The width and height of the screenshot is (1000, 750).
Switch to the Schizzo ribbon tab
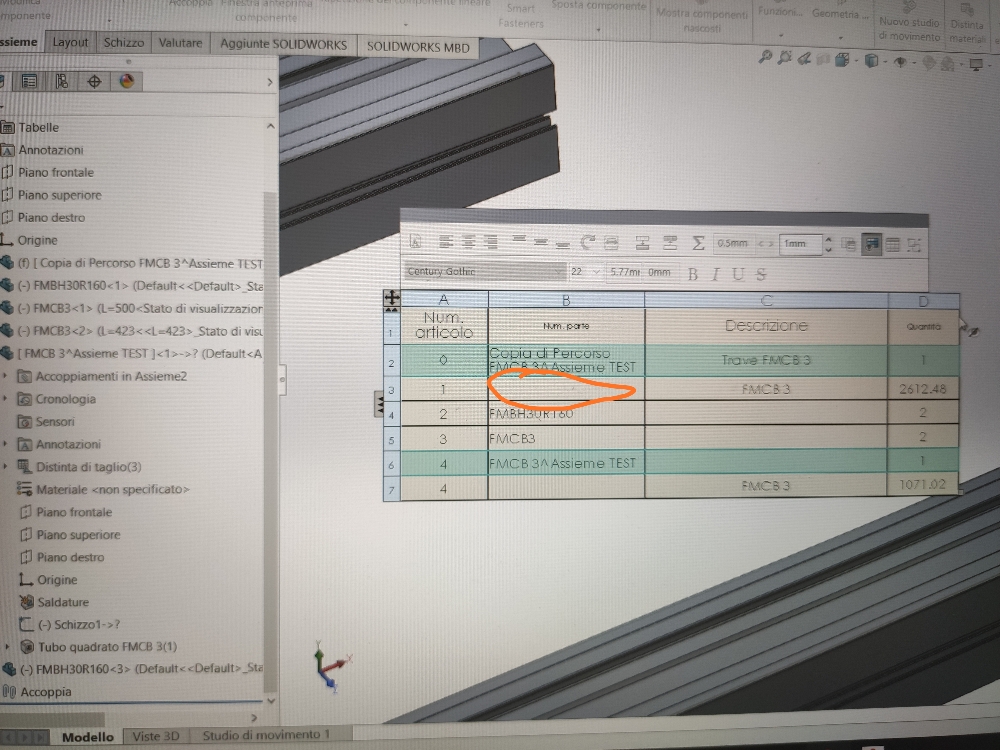click(124, 43)
